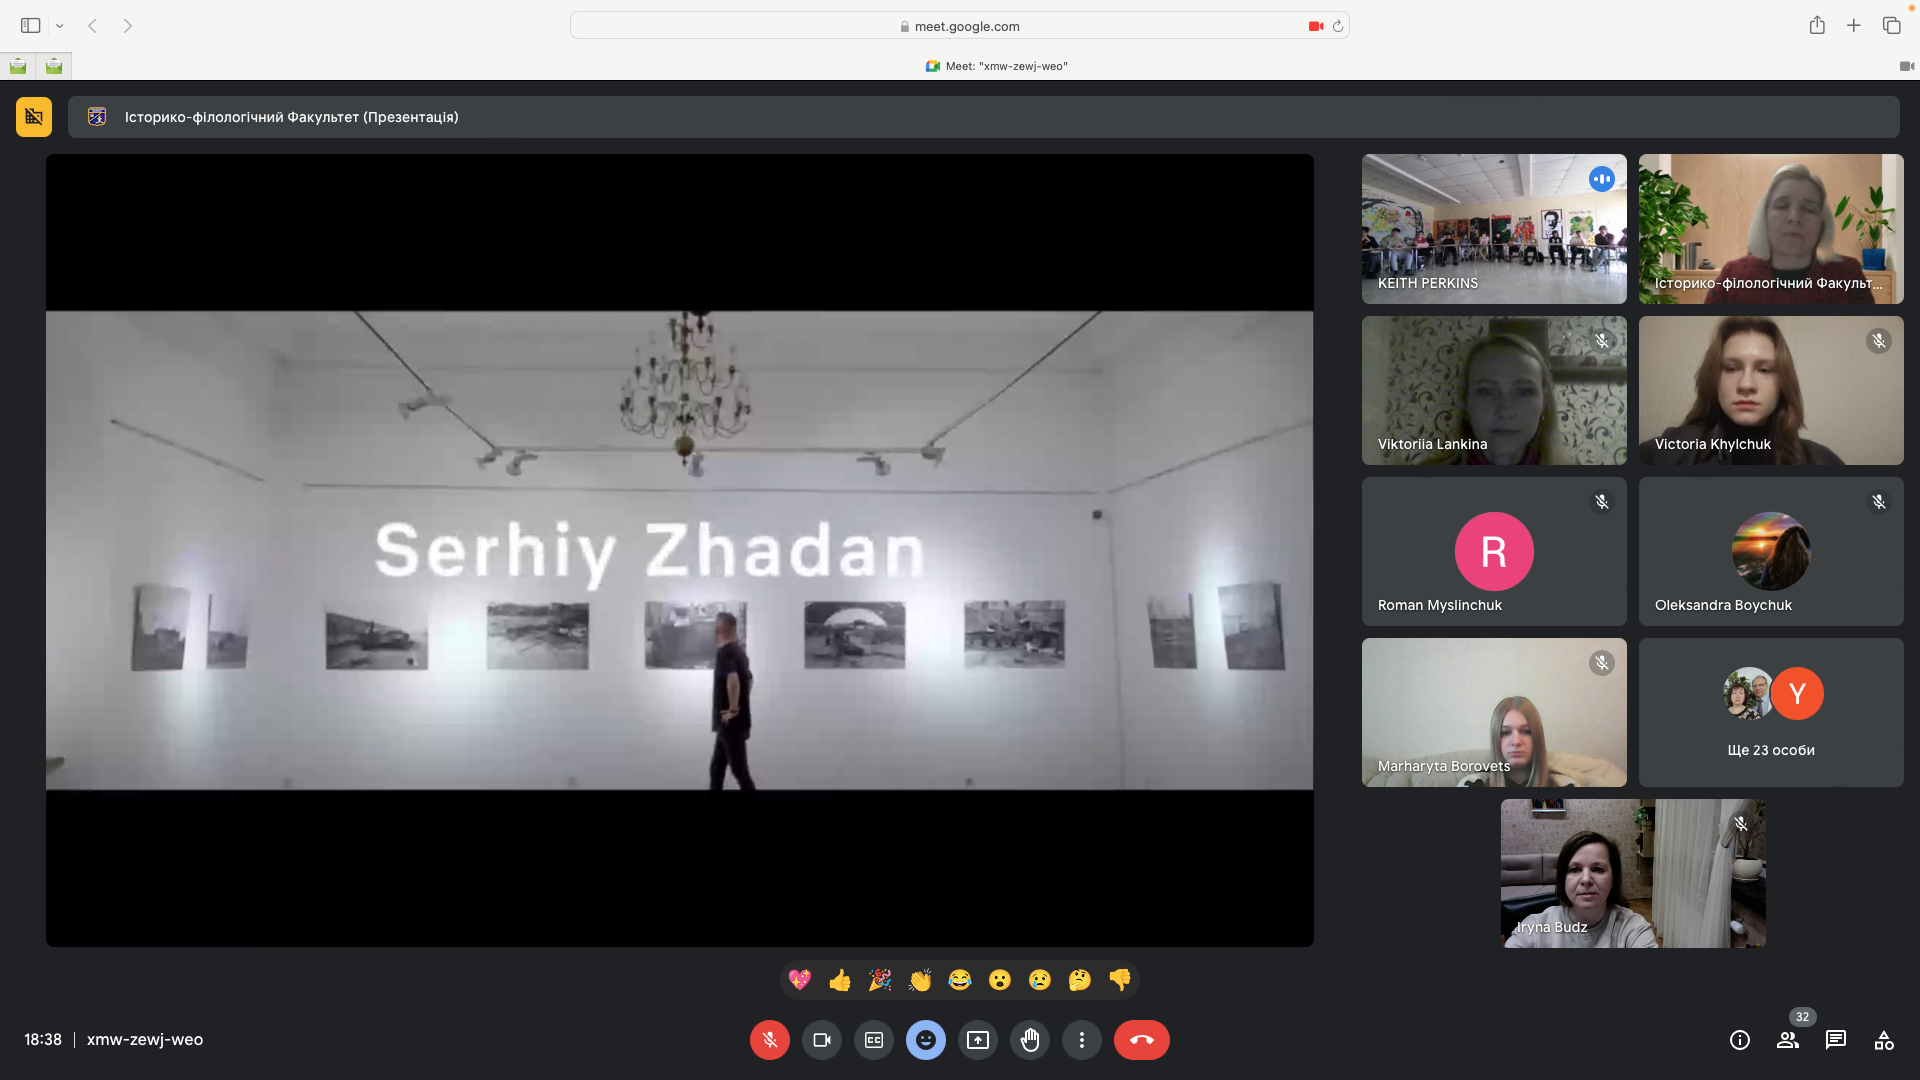Reload the page in Safari
The image size is (1920, 1080).
[1338, 26]
